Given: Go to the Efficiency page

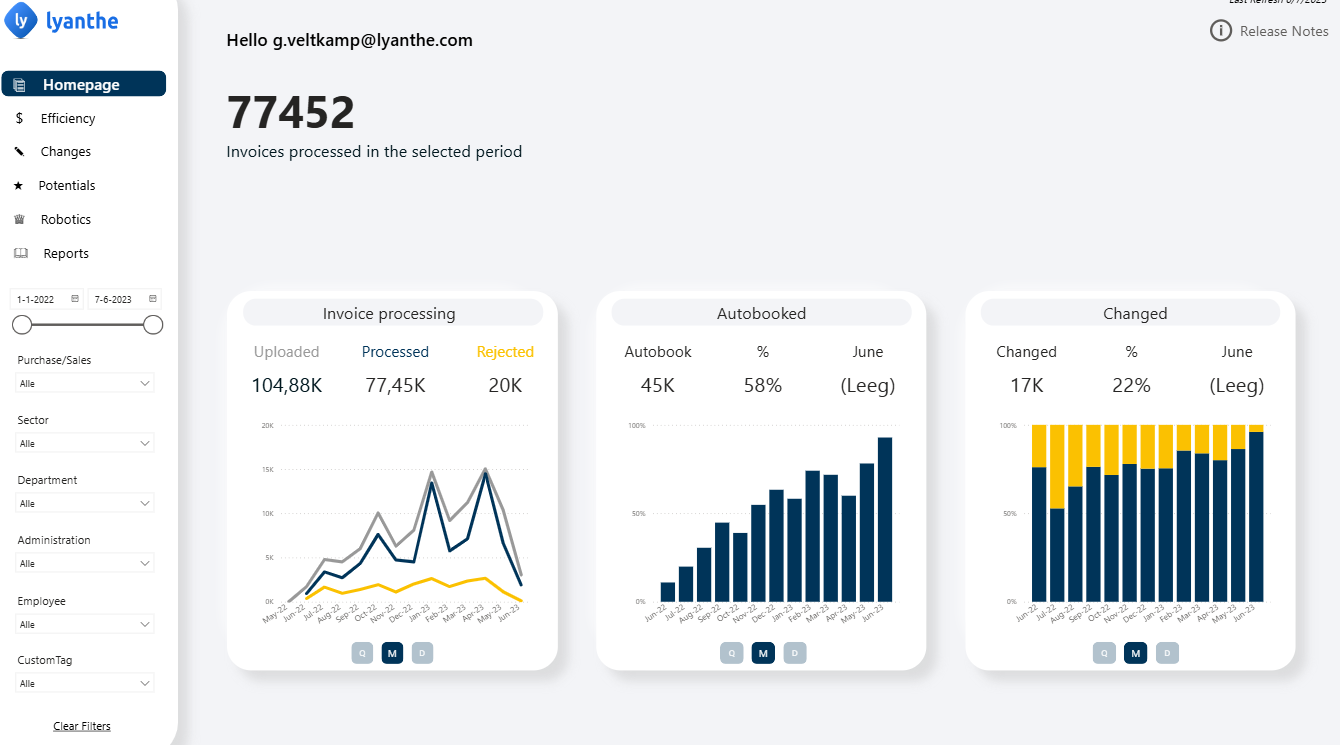Looking at the screenshot, I should pyautogui.click(x=68, y=118).
